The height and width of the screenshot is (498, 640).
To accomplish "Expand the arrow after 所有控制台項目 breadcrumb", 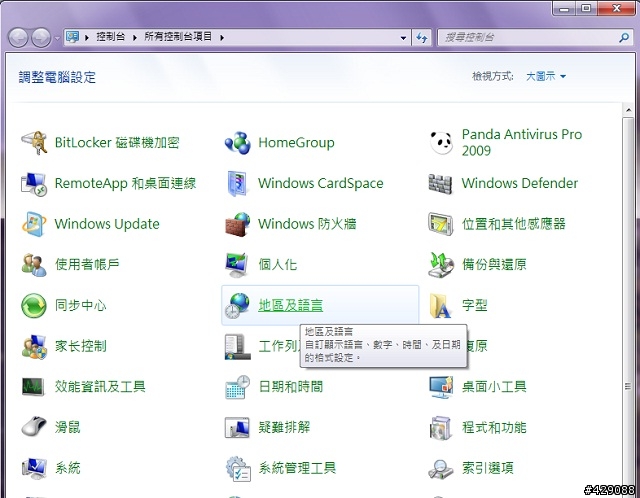I will (222, 38).
